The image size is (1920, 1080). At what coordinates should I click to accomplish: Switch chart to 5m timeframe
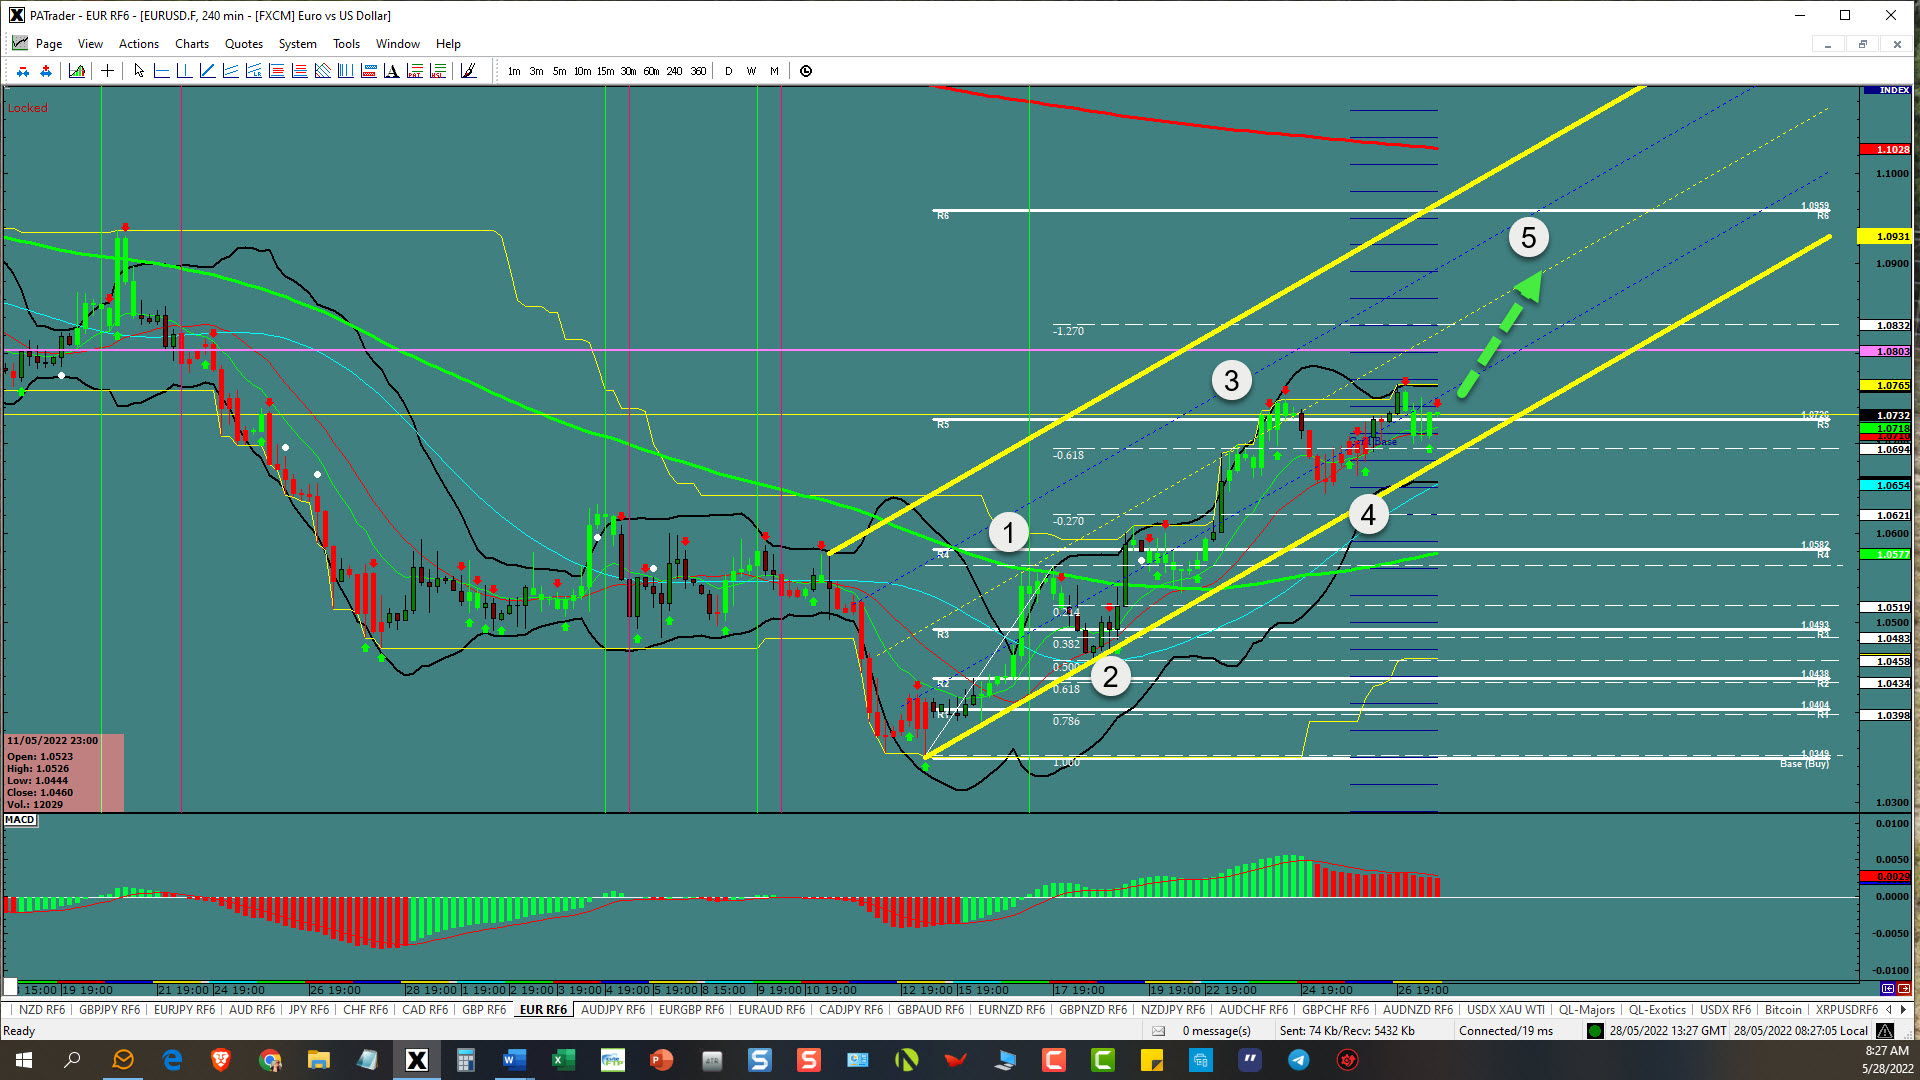tap(560, 71)
